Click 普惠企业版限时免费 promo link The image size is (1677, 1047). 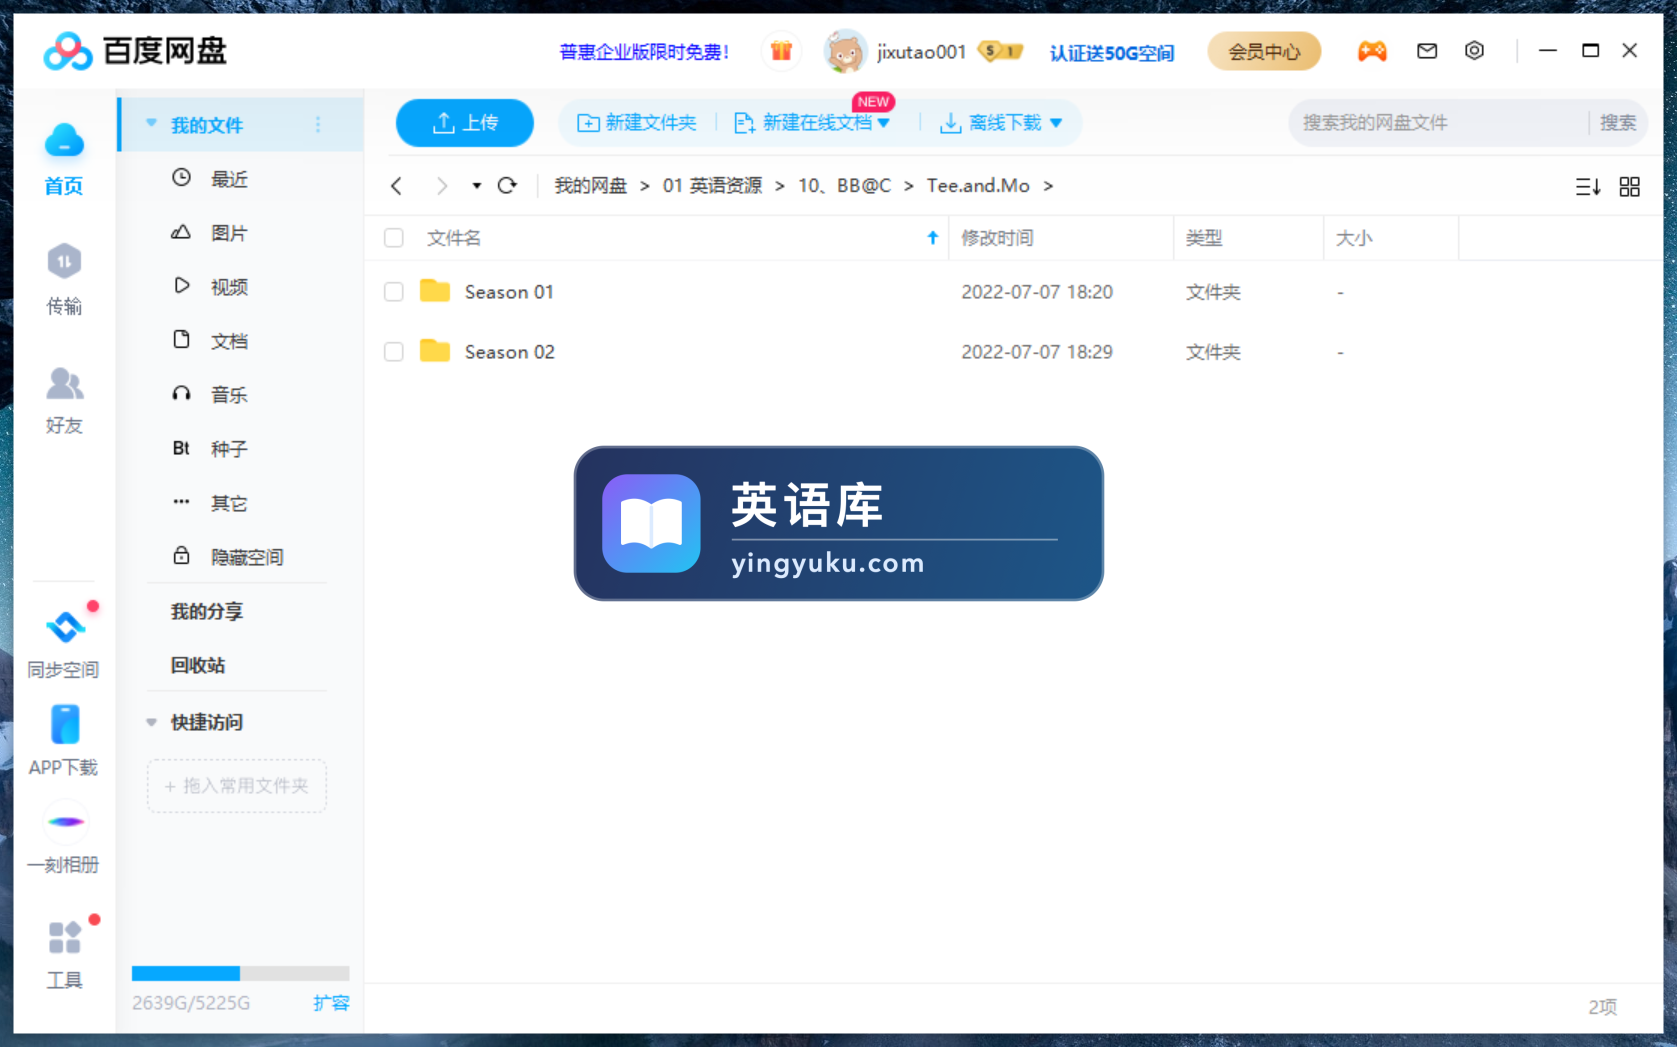(644, 52)
